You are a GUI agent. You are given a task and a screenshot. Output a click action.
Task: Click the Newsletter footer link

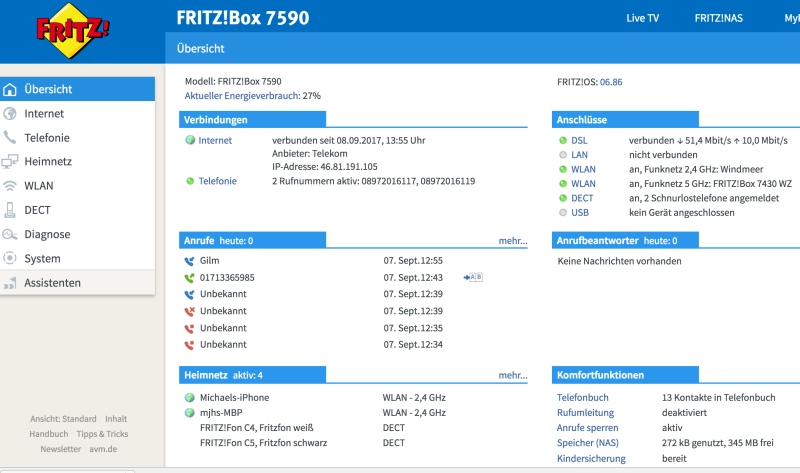coord(61,449)
